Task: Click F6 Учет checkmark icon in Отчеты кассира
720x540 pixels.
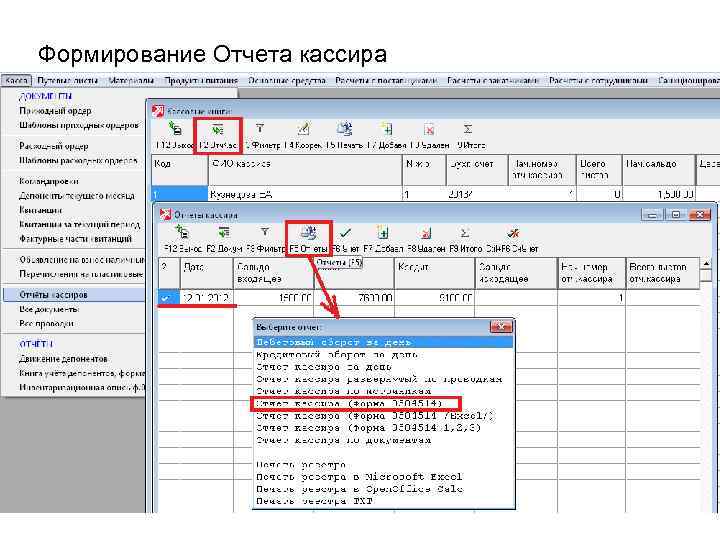Action: point(345,233)
